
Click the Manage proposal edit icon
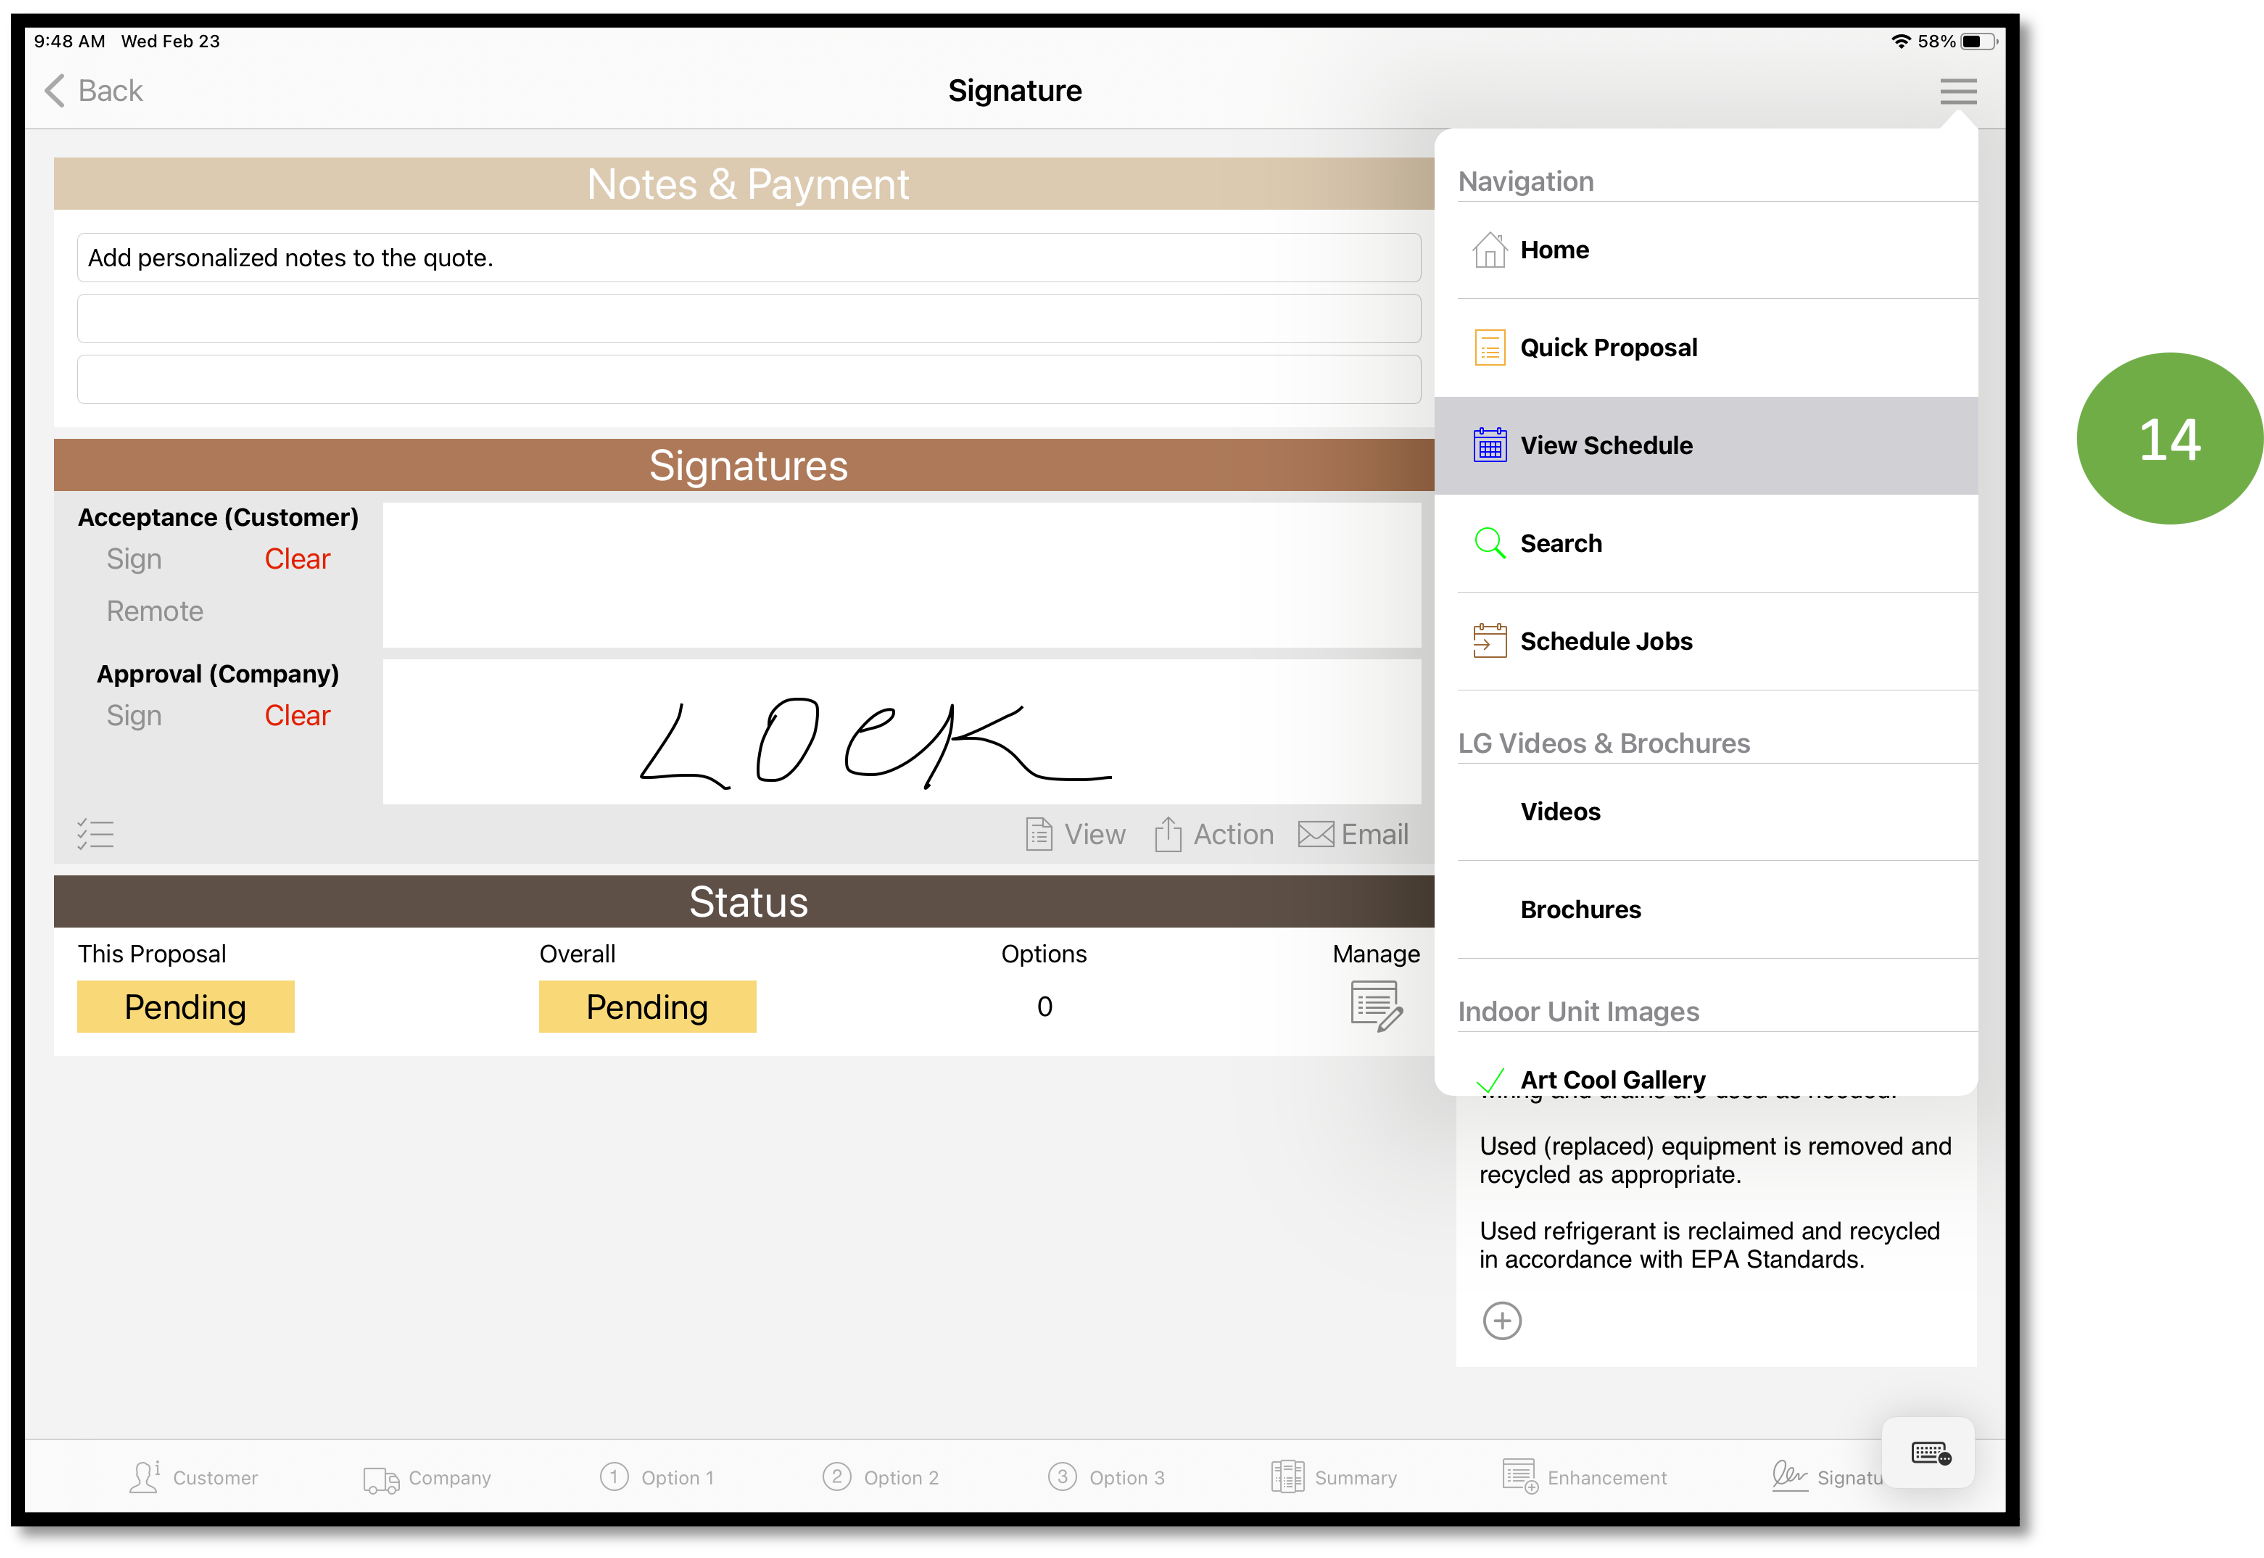point(1376,1006)
